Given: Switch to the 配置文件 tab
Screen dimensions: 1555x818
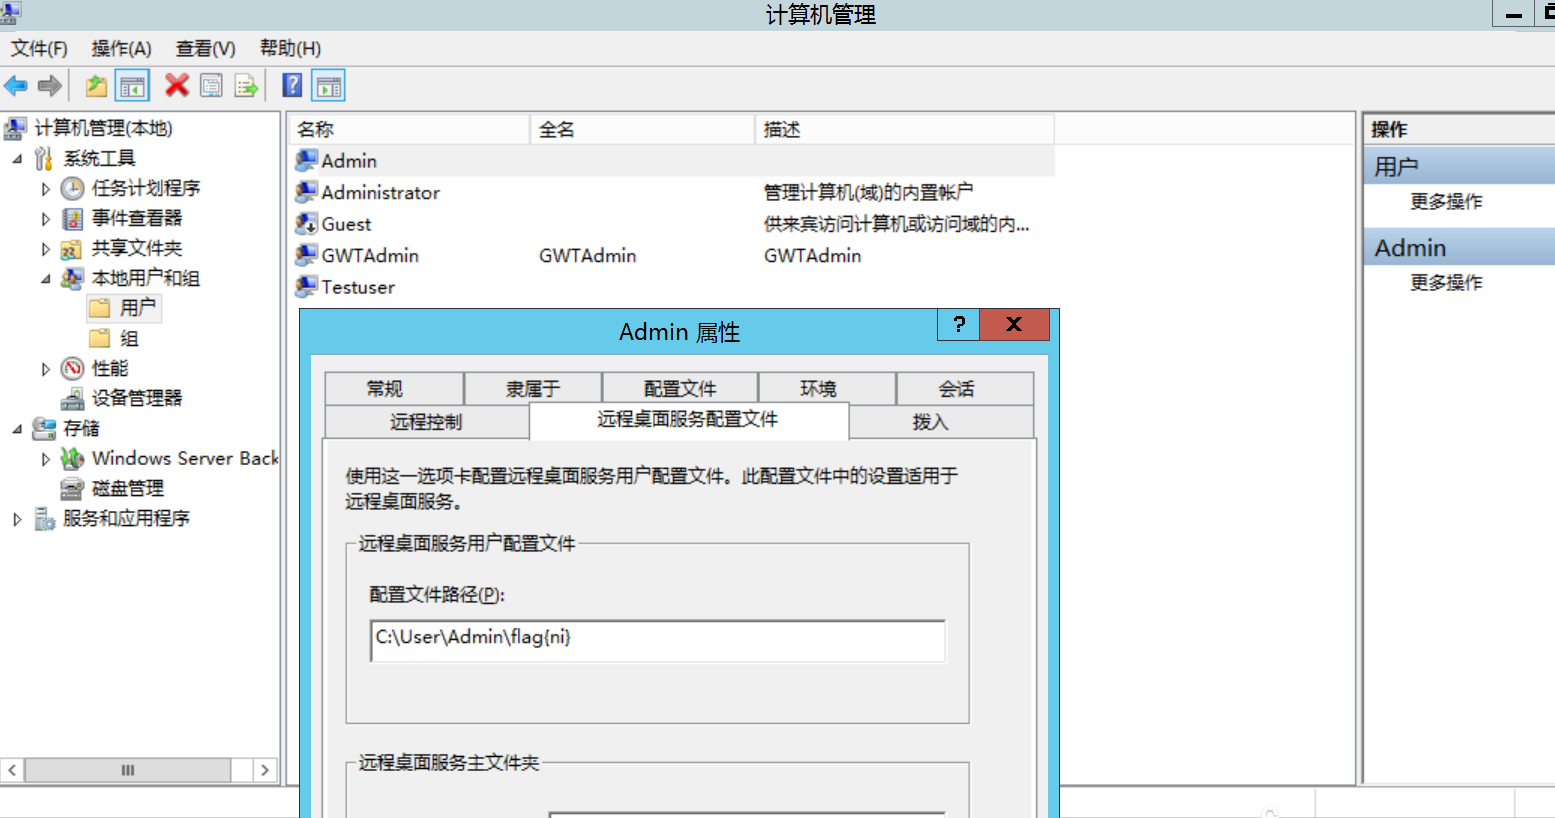Looking at the screenshot, I should [680, 389].
